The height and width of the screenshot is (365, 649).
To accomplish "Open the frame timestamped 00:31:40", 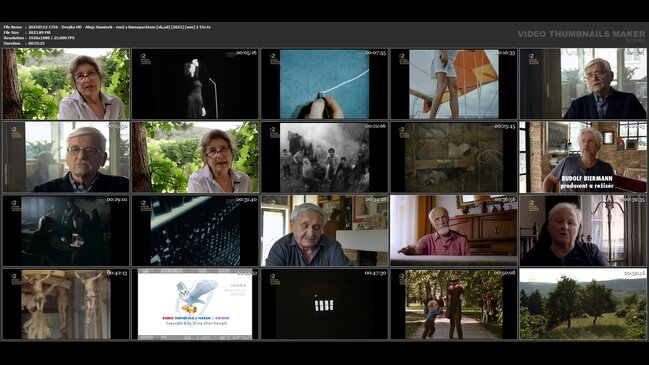I will coord(195,231).
